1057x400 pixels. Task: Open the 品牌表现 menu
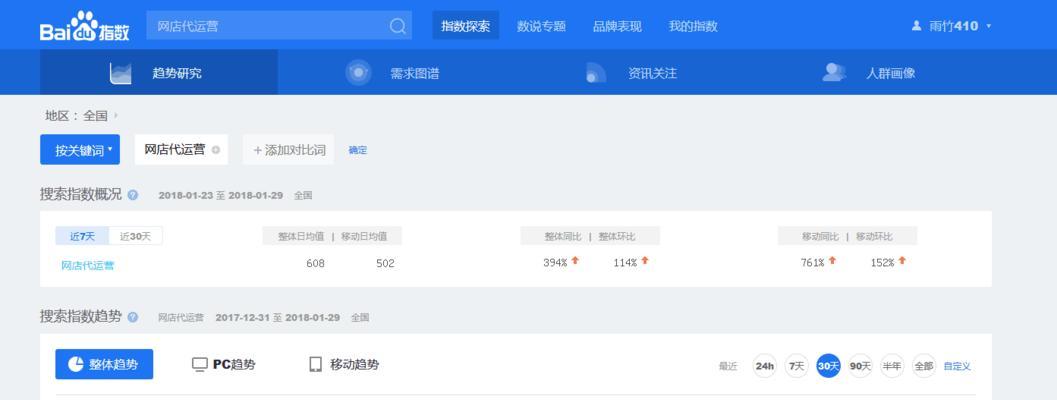(617, 26)
